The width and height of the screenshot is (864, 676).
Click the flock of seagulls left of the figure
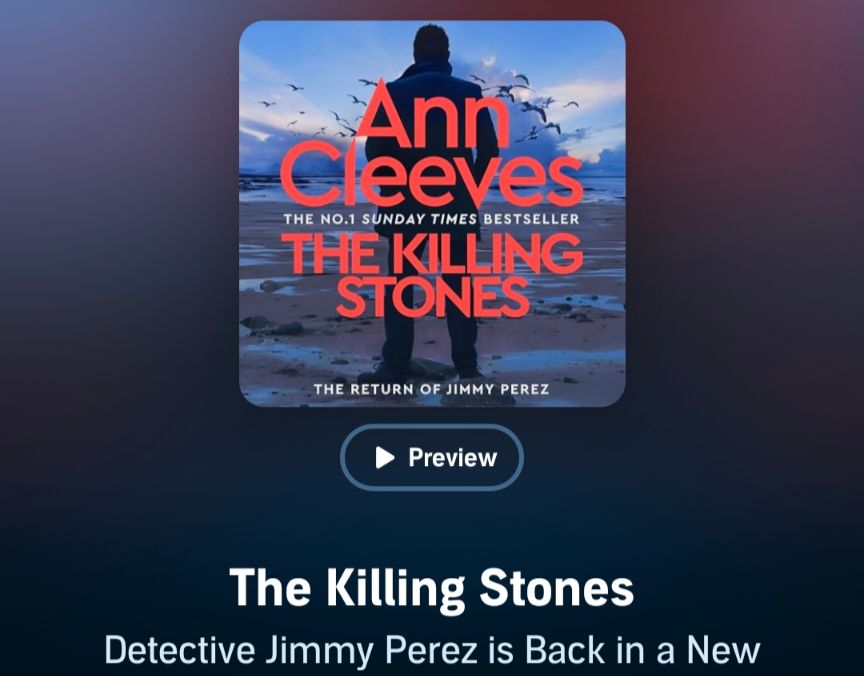314,110
